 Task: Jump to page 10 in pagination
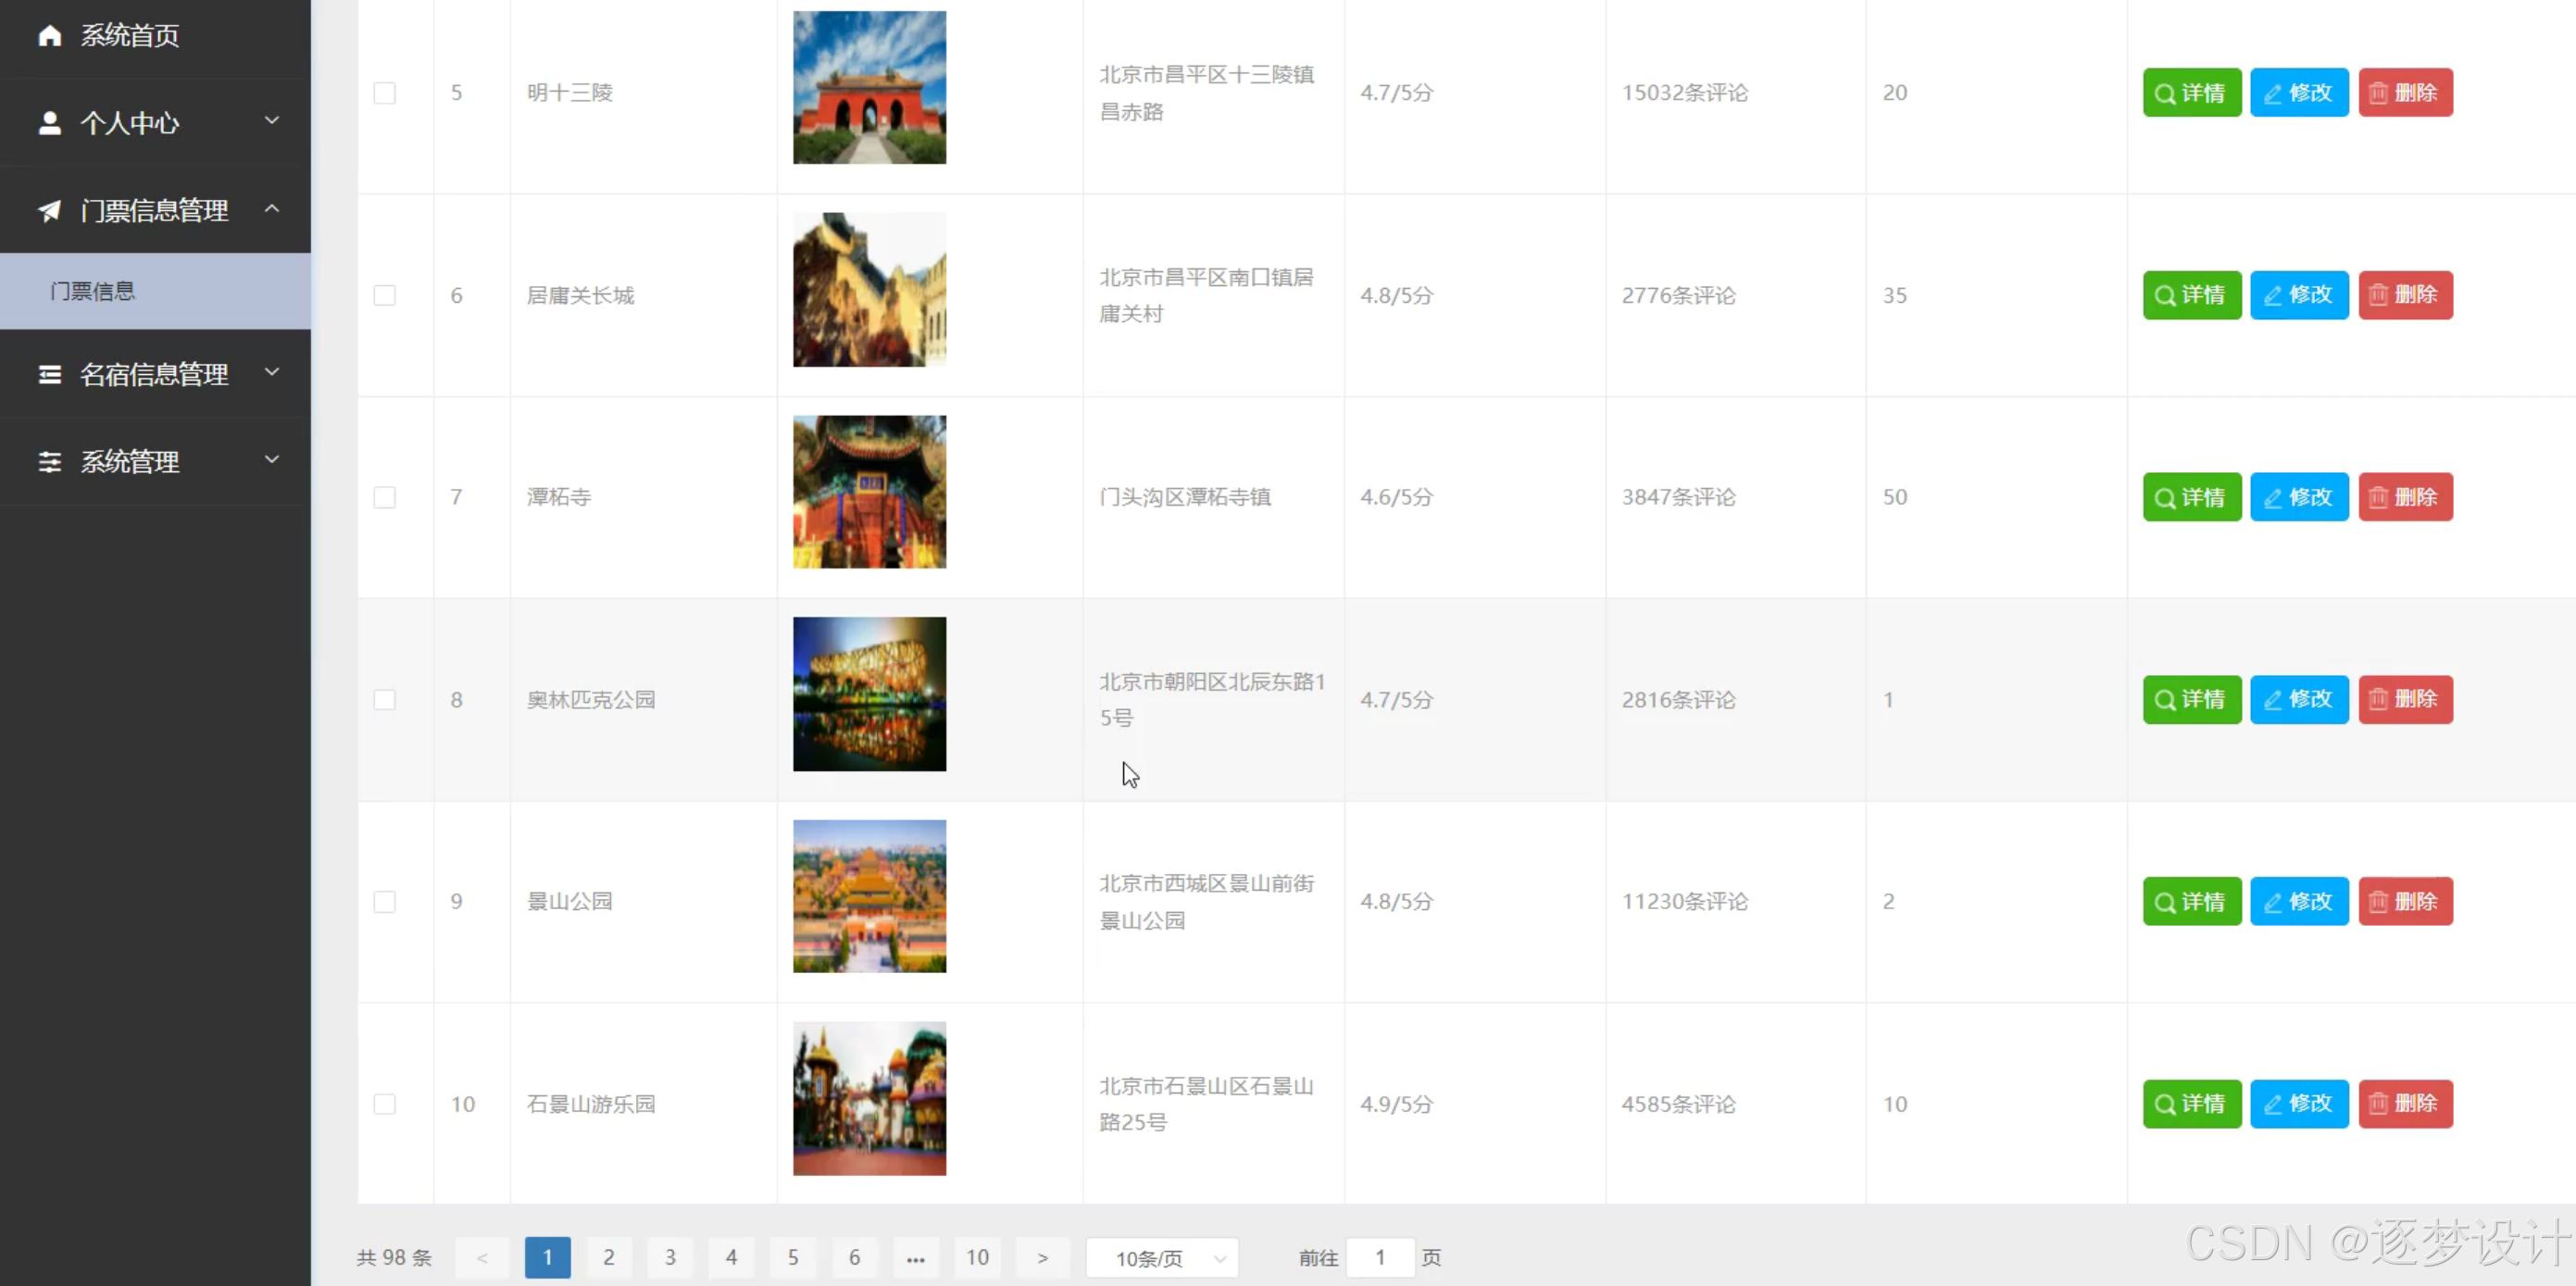[977, 1257]
